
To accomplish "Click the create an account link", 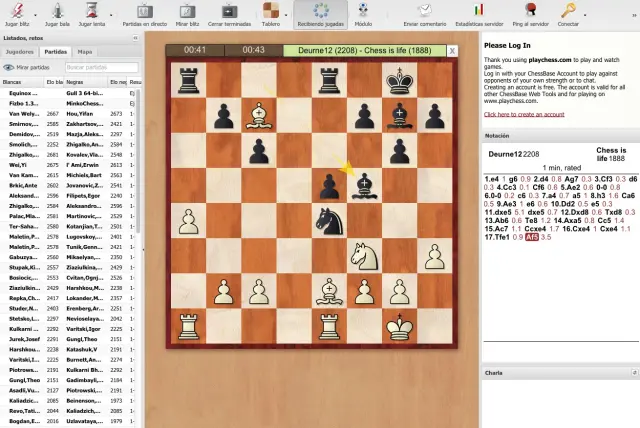I will pyautogui.click(x=524, y=114).
